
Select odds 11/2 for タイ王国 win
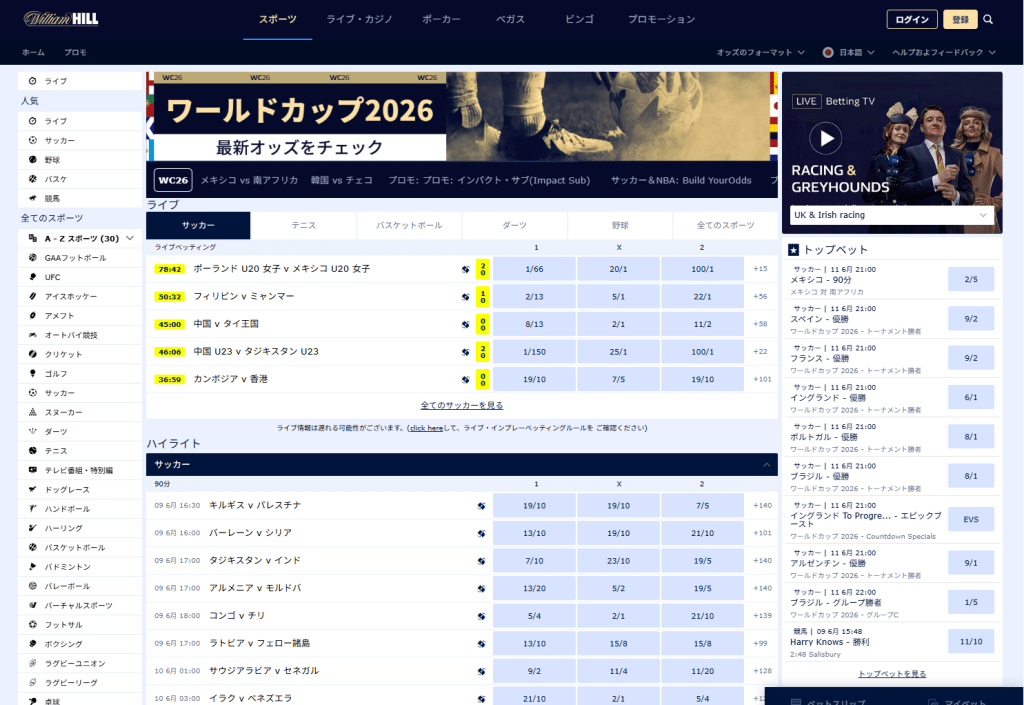coord(703,324)
